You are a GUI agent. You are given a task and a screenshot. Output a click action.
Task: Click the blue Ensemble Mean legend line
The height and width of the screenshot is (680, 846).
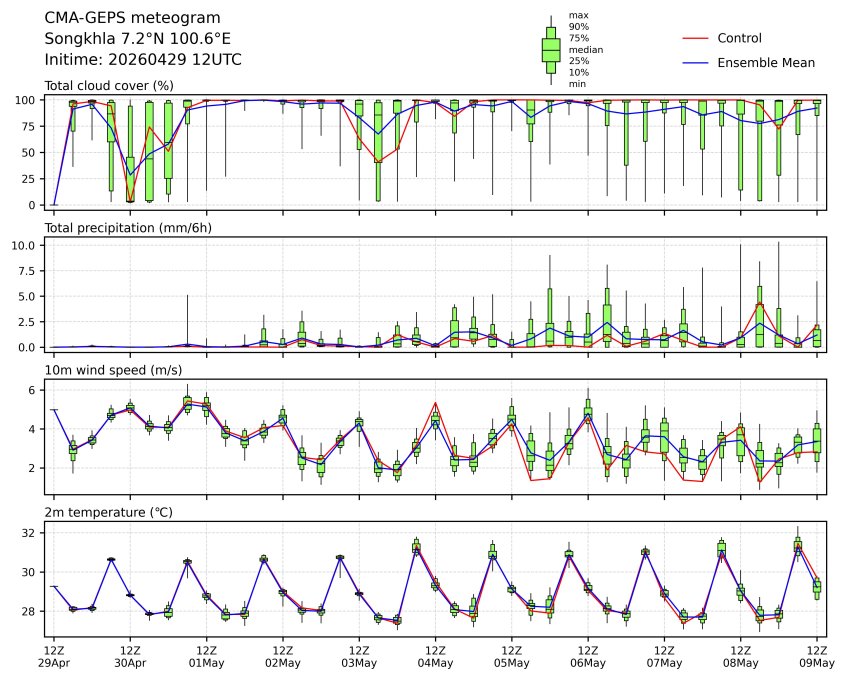pyautogui.click(x=695, y=62)
